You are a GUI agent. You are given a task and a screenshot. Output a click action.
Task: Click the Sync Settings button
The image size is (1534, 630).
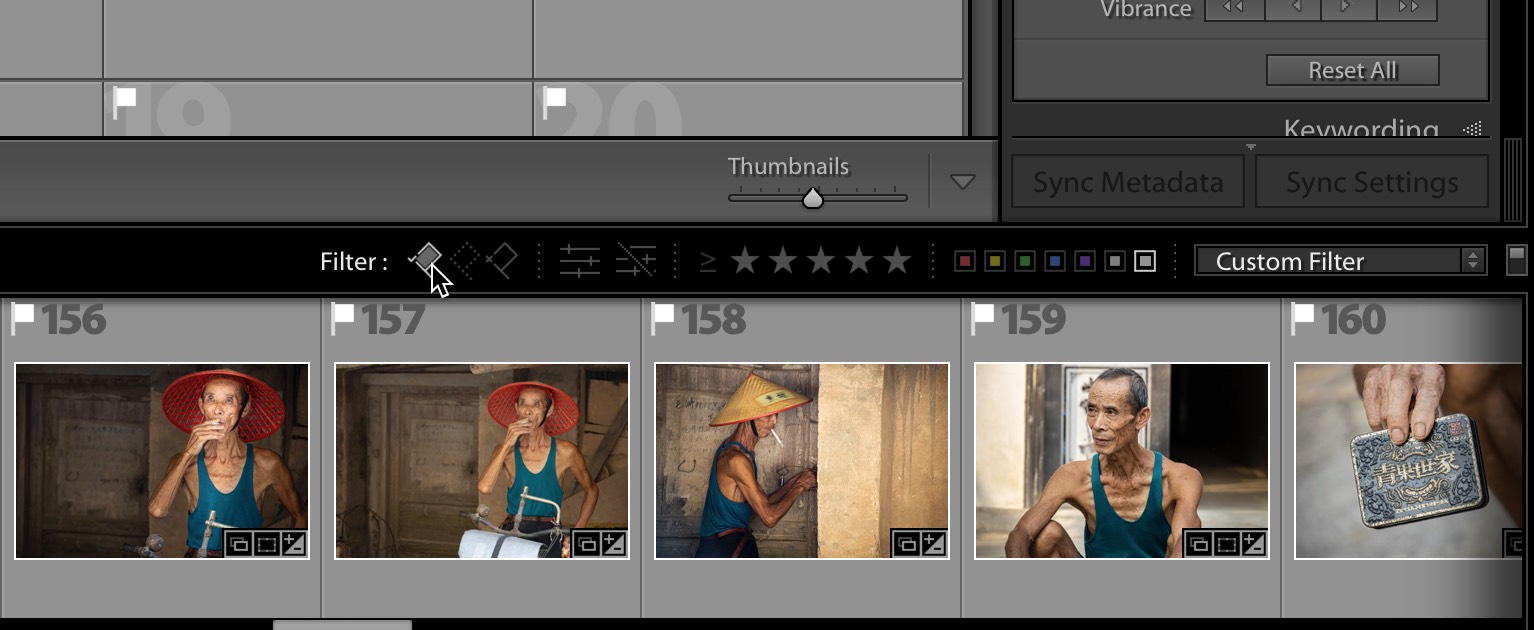(1371, 181)
